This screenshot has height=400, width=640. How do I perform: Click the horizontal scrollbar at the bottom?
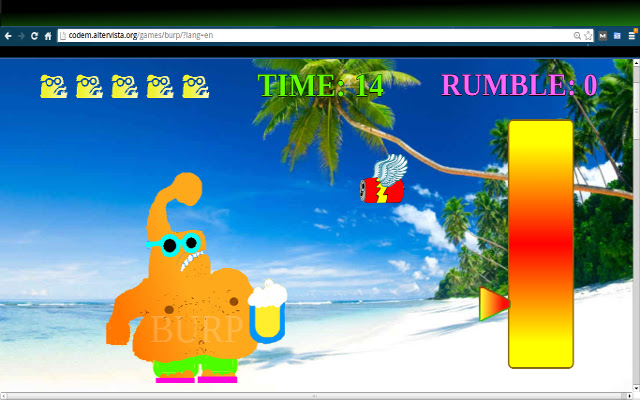tap(316, 396)
